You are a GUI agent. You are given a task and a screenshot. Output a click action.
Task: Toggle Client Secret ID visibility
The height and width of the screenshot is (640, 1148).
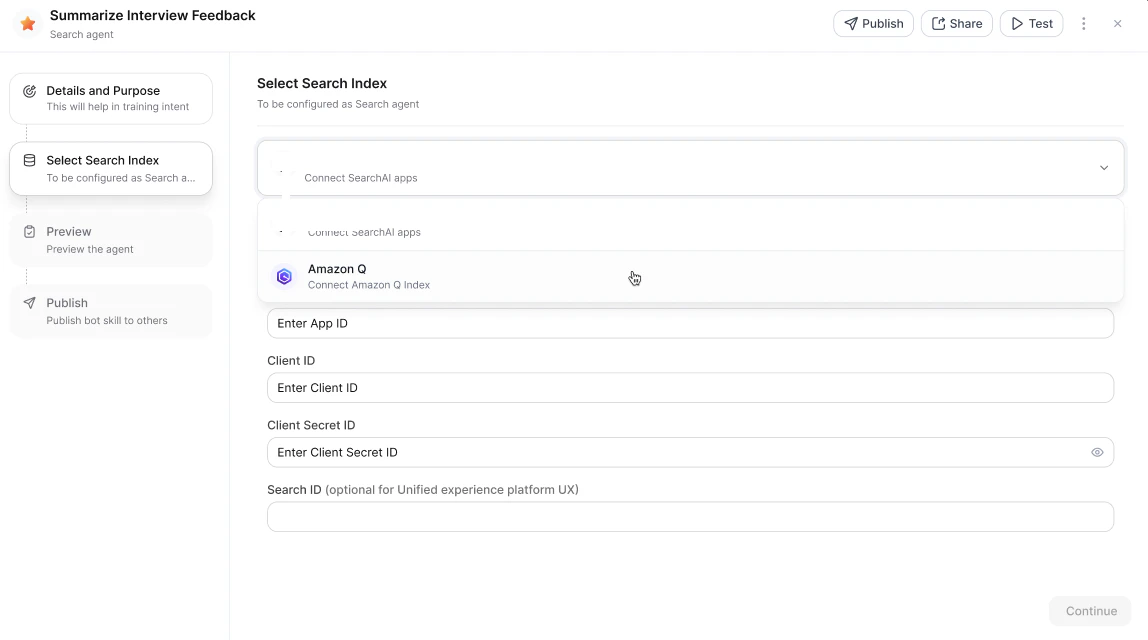(x=1097, y=452)
